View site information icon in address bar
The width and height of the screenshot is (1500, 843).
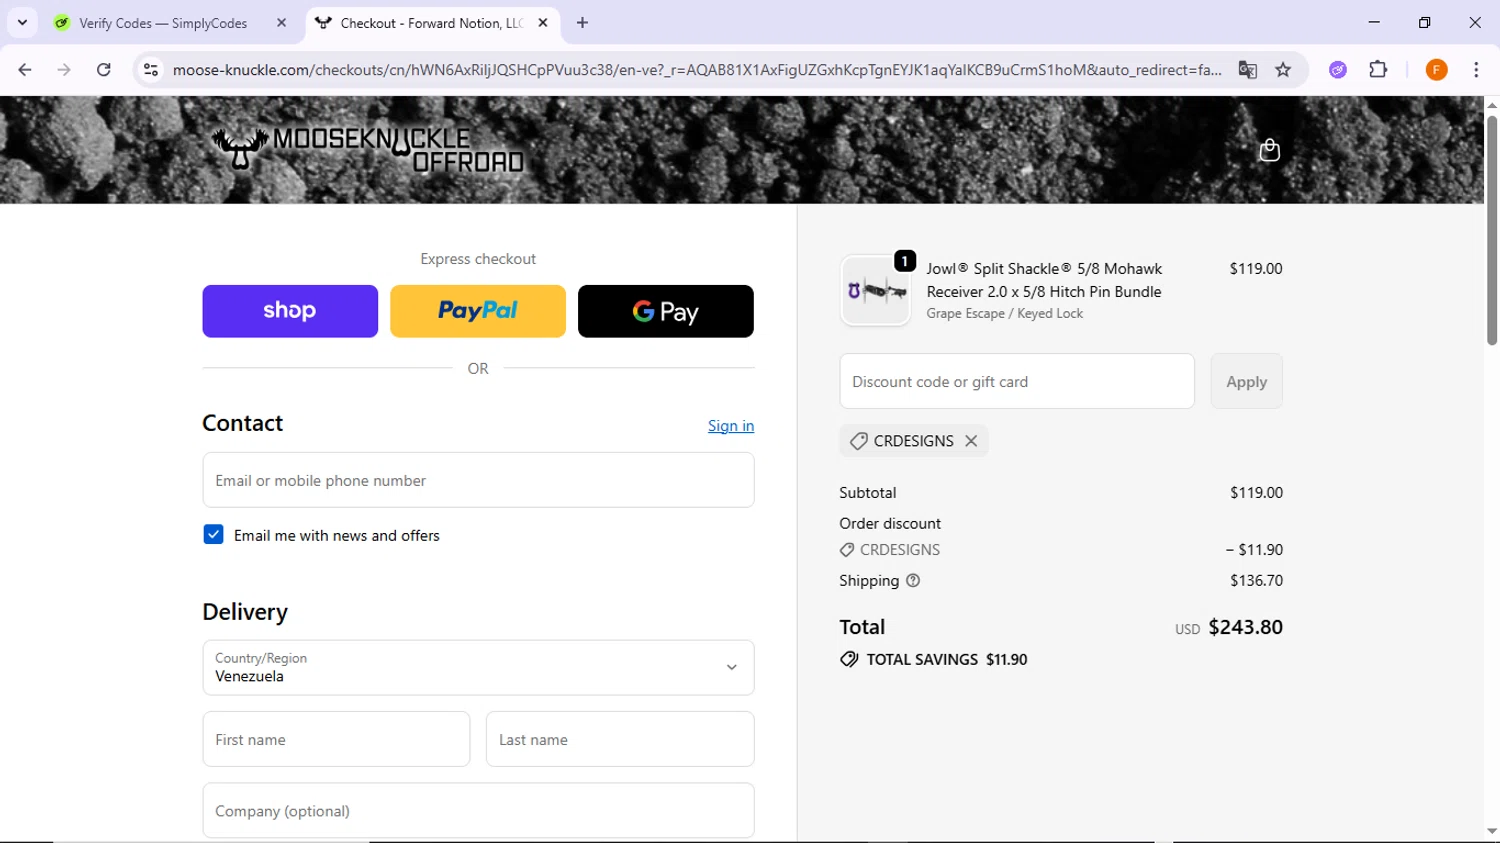(x=151, y=70)
